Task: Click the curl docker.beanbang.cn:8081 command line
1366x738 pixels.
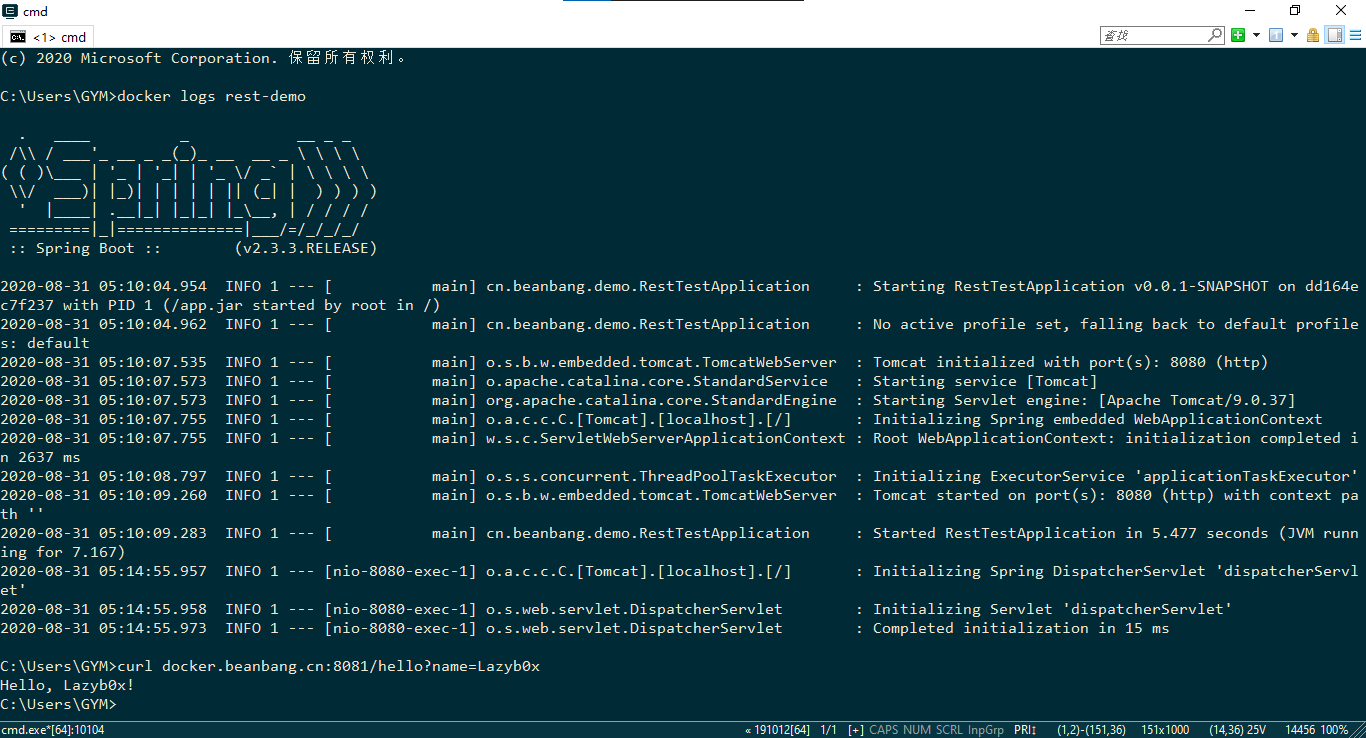Action: pos(270,666)
